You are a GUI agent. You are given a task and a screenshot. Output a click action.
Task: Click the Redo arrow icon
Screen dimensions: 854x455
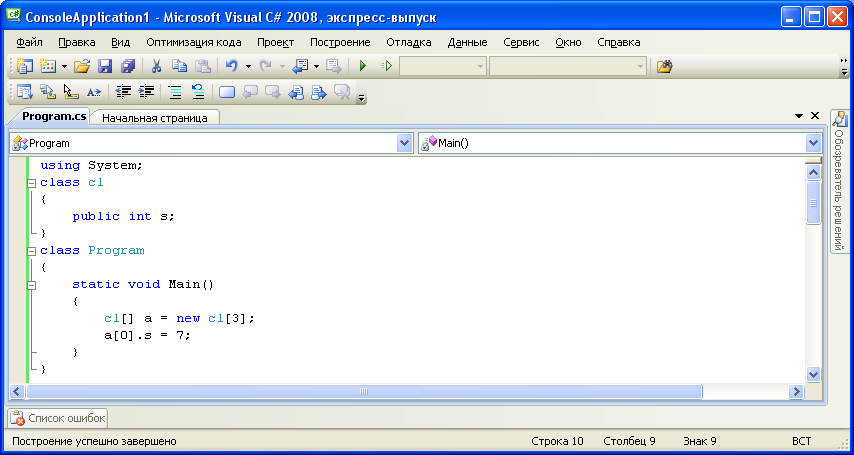pos(265,66)
